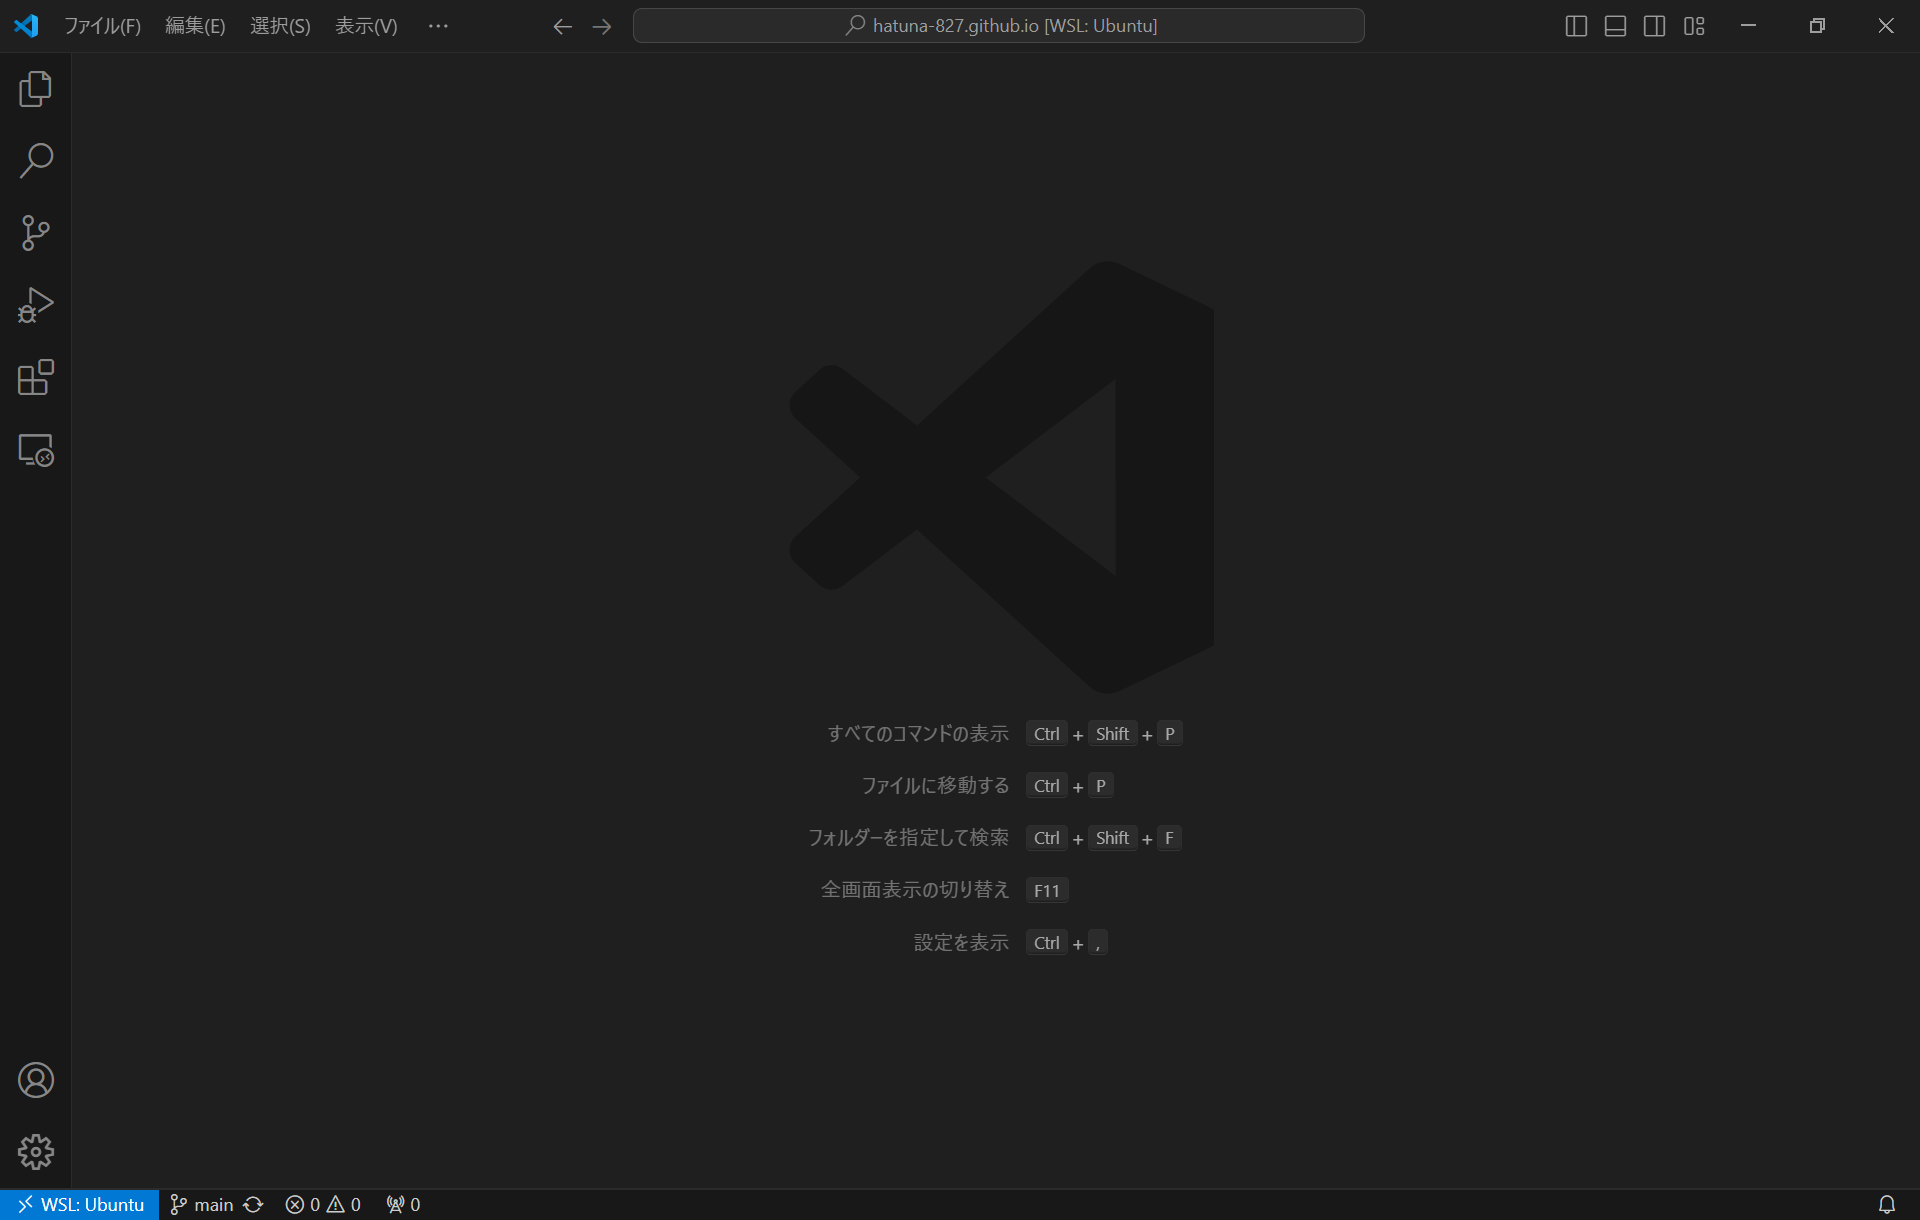Click the 全画面表示の切り替え label
Screen dimensions: 1920x1220
[x=915, y=890]
